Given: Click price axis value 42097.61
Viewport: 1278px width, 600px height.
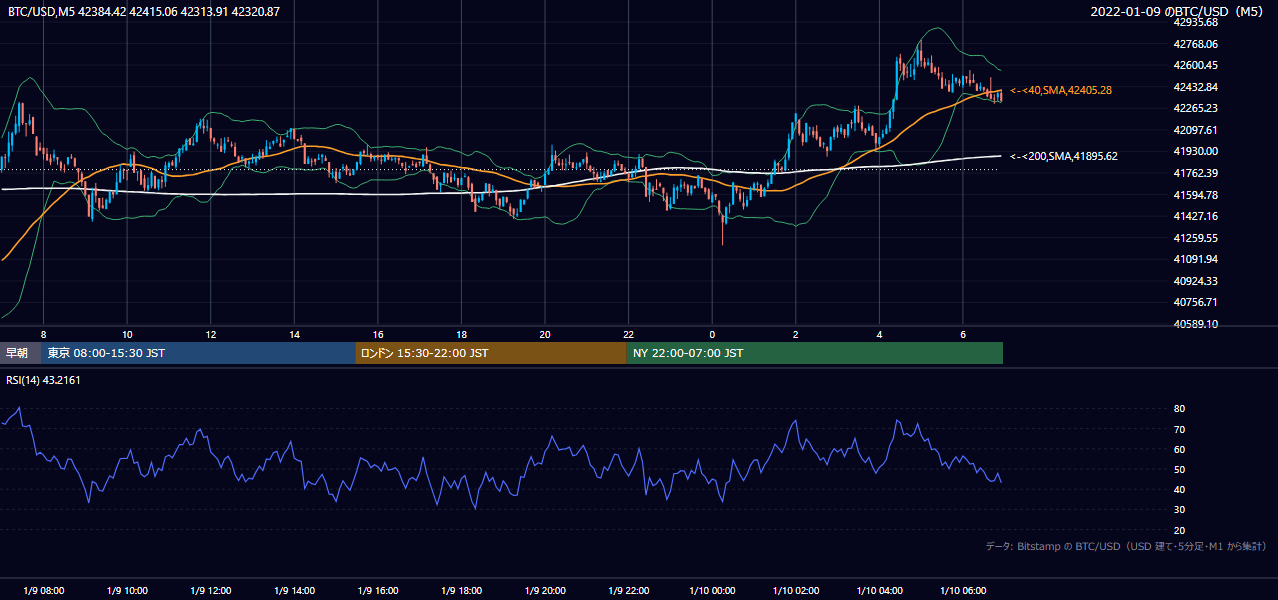Looking at the screenshot, I should tap(1195, 130).
